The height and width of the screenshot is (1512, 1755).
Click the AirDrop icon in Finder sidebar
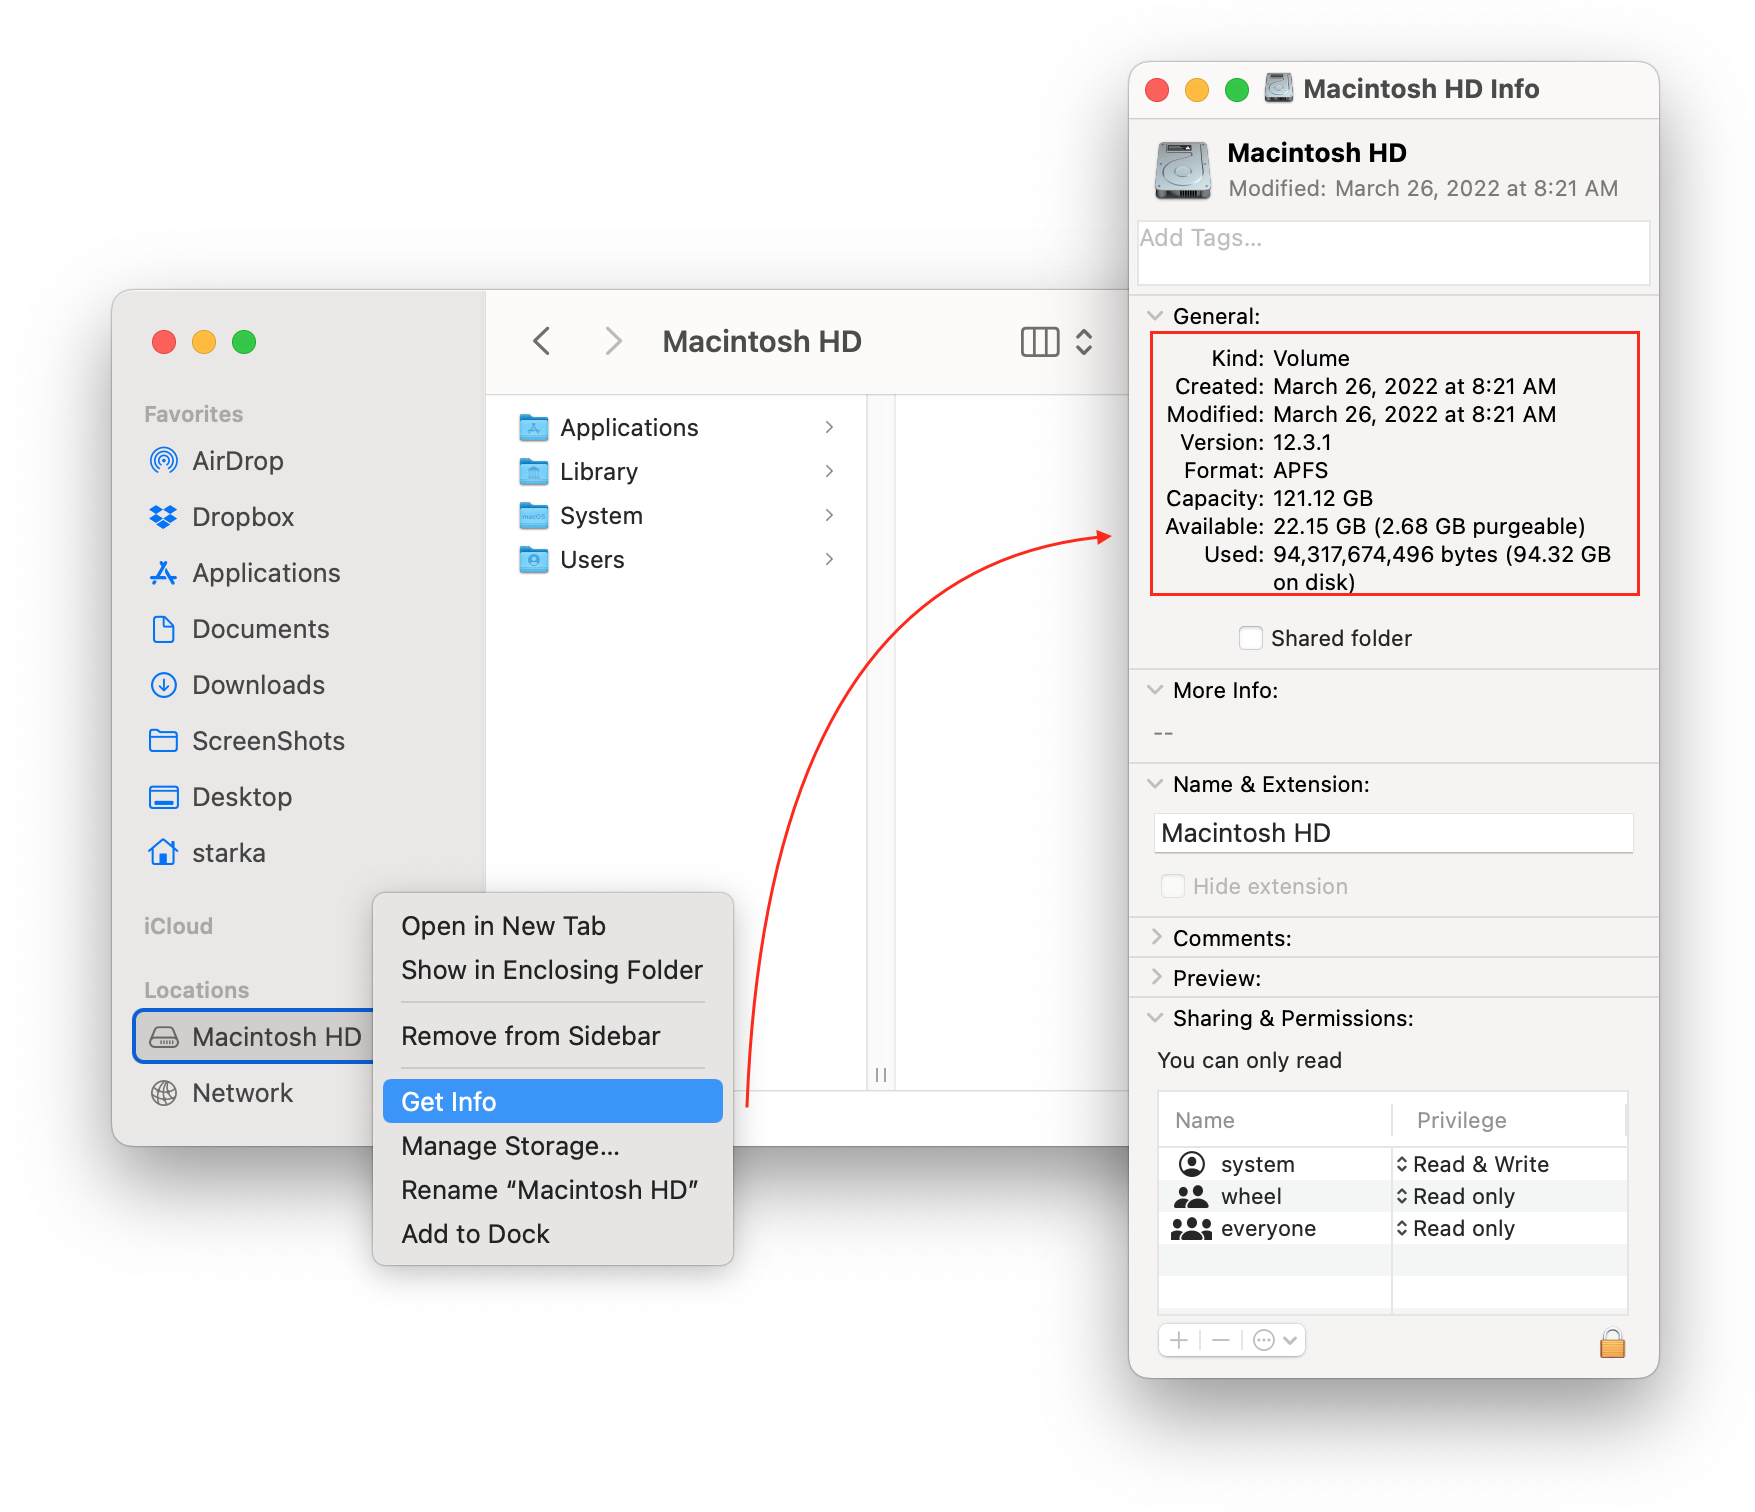163,461
